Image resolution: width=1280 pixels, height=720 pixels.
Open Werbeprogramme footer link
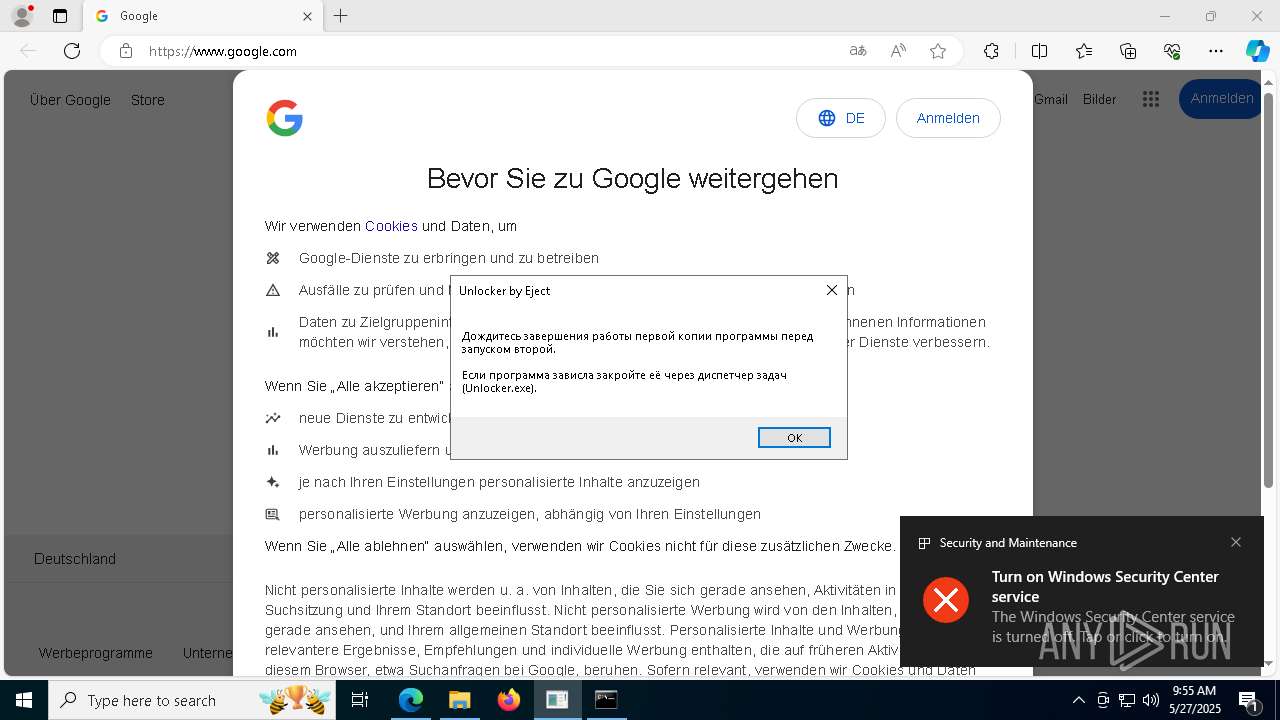96,653
